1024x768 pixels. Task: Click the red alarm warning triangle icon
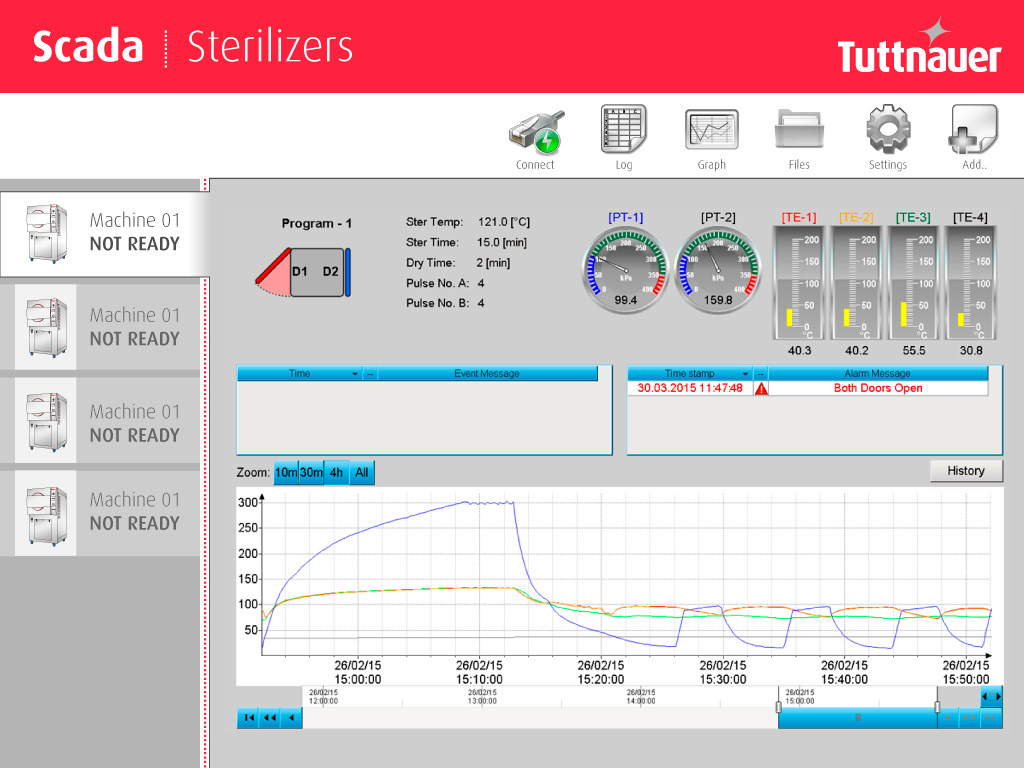pyautogui.click(x=761, y=389)
